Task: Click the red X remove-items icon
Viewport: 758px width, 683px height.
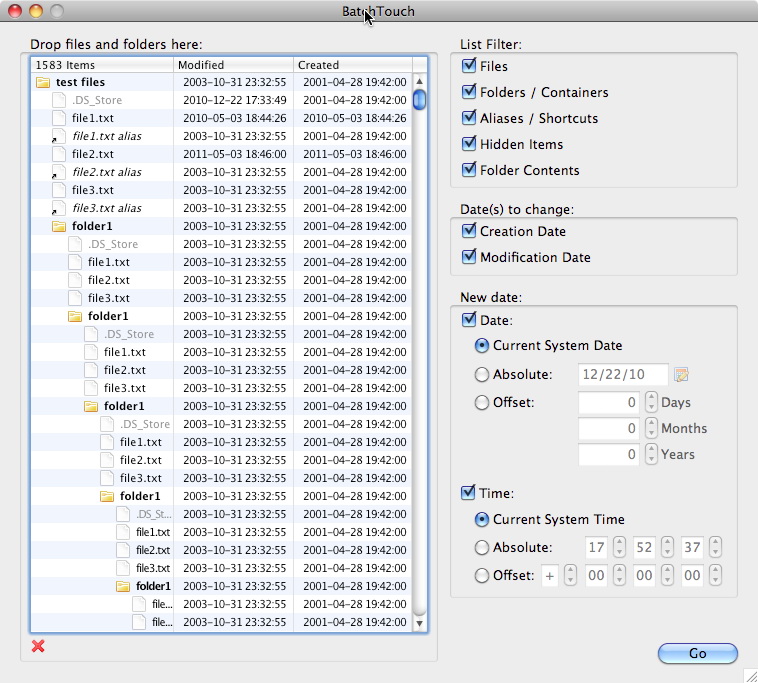Action: coord(38,646)
